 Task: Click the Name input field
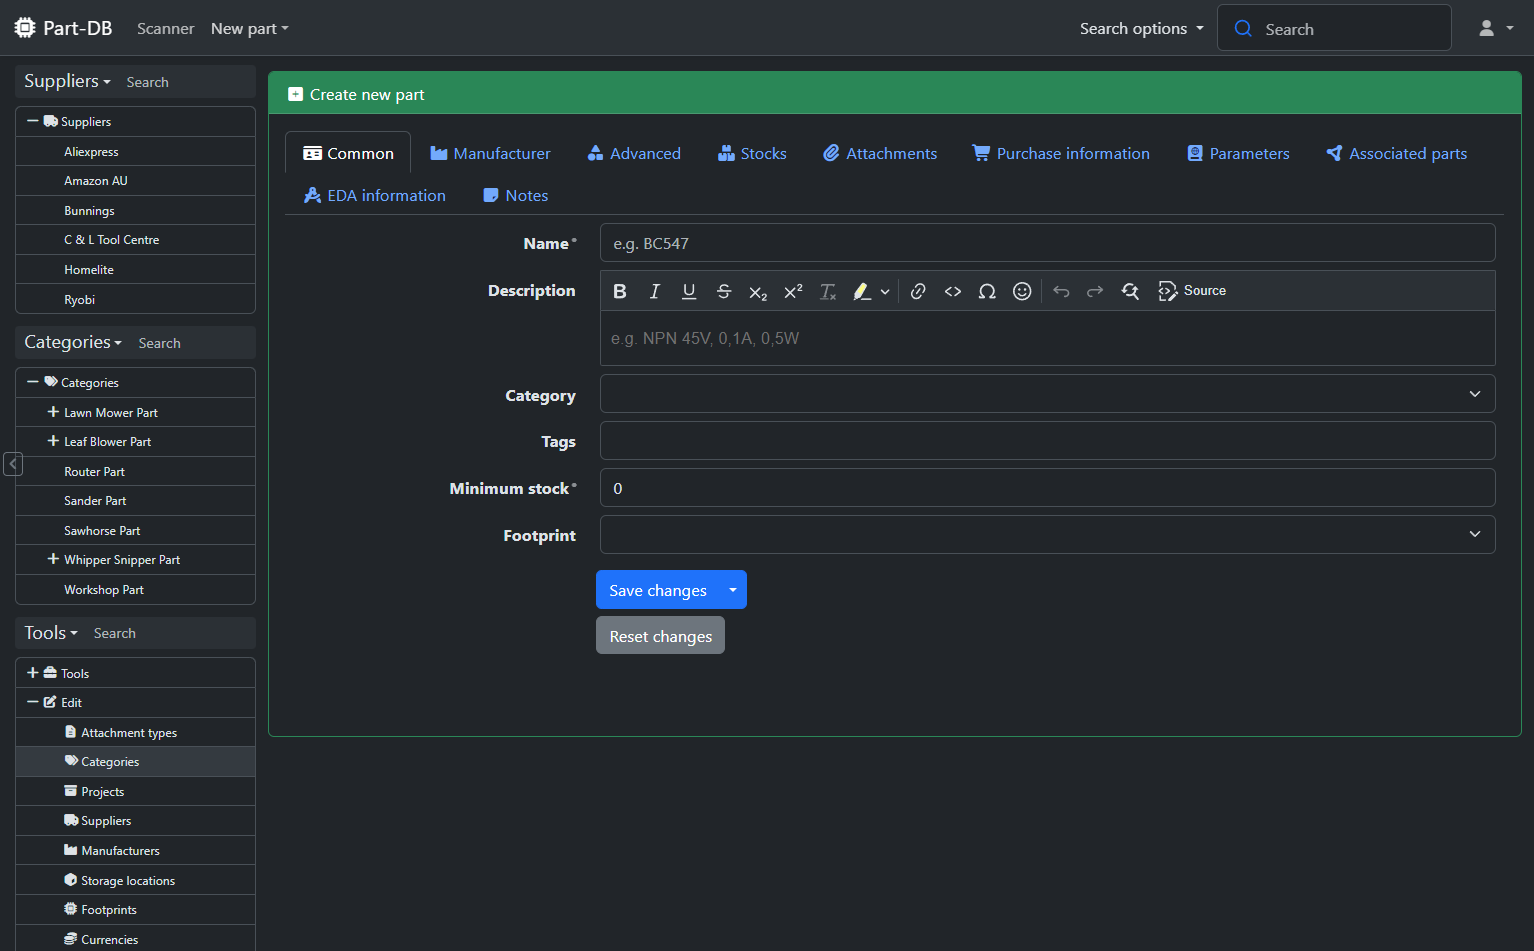click(x=1047, y=243)
